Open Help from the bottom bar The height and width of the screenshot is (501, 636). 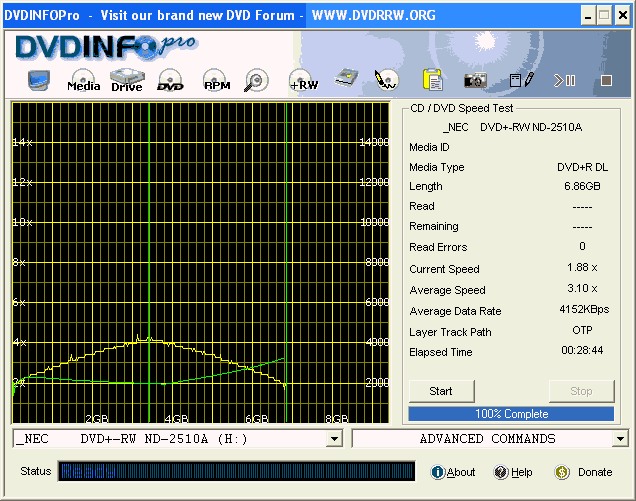[513, 472]
